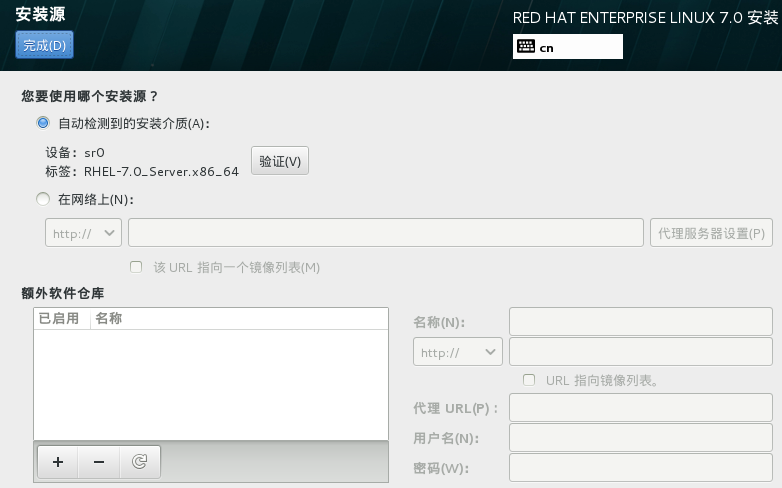Screen dimensions: 782x488
Task: Add a repository with plus icon
Action: point(58,462)
